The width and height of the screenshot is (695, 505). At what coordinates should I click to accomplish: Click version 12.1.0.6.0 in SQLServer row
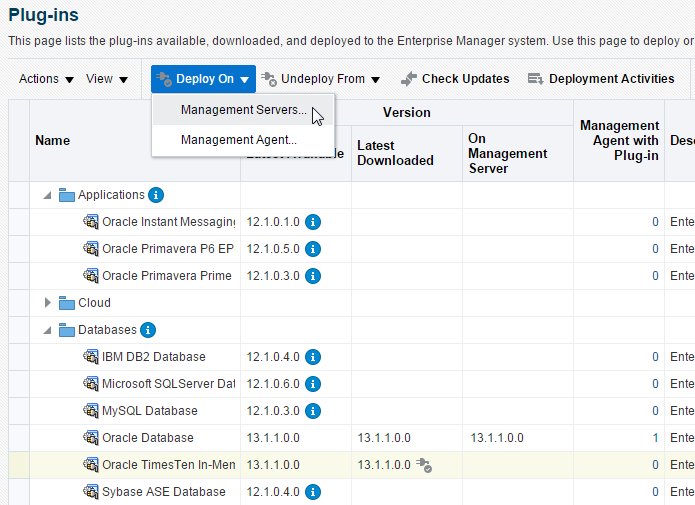coord(273,384)
